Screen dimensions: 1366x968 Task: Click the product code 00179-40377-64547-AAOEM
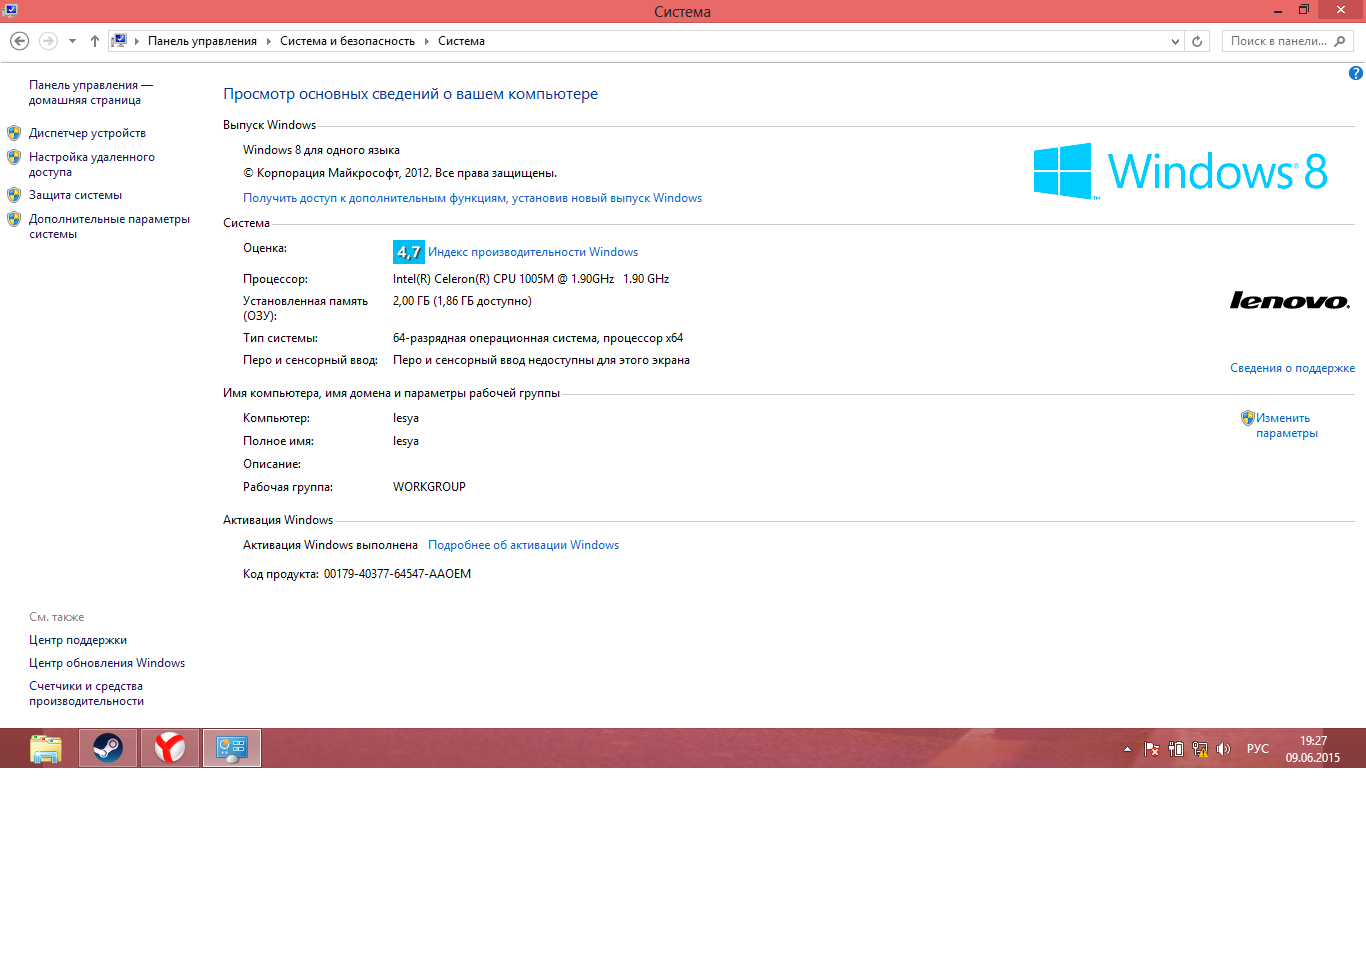click(397, 574)
